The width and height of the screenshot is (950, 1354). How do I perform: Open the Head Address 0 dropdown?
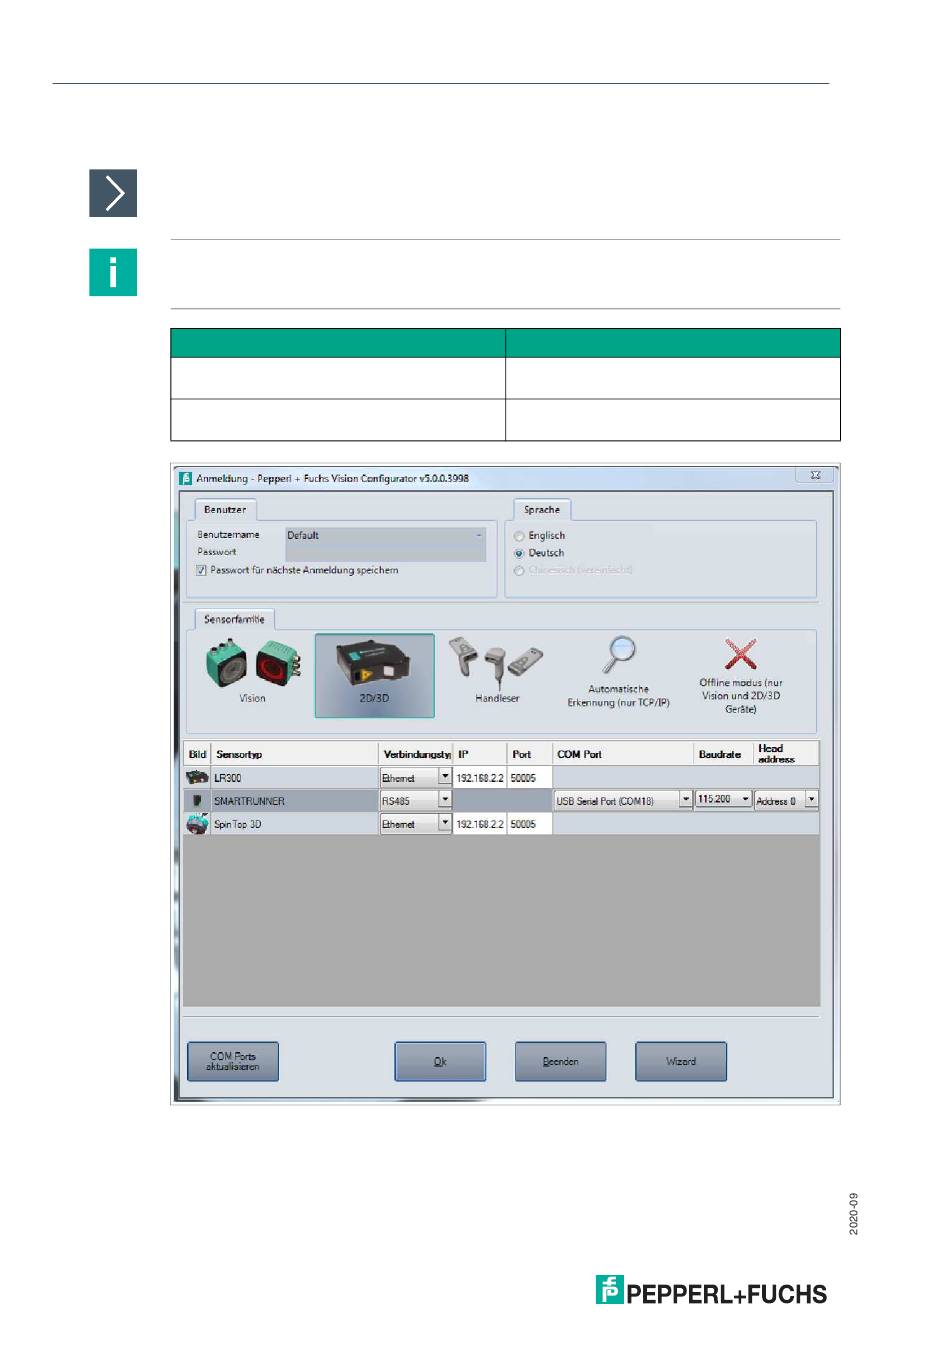811,800
